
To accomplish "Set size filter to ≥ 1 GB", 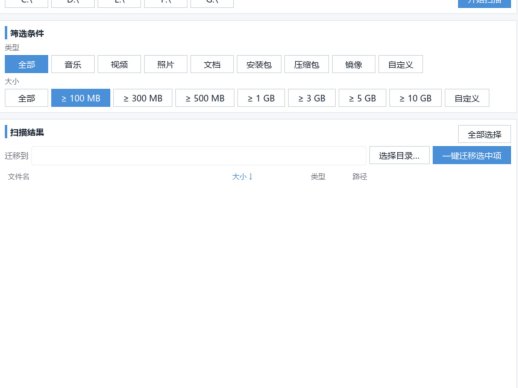I will pyautogui.click(x=261, y=98).
